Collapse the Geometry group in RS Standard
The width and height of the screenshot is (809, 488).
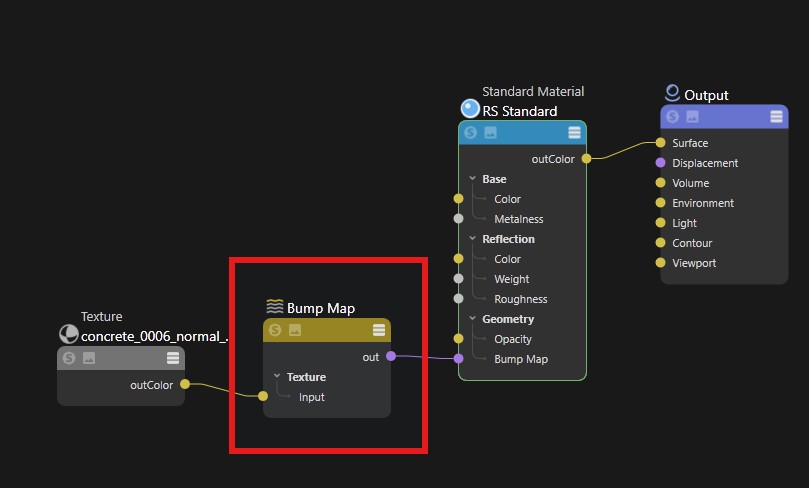(x=473, y=318)
